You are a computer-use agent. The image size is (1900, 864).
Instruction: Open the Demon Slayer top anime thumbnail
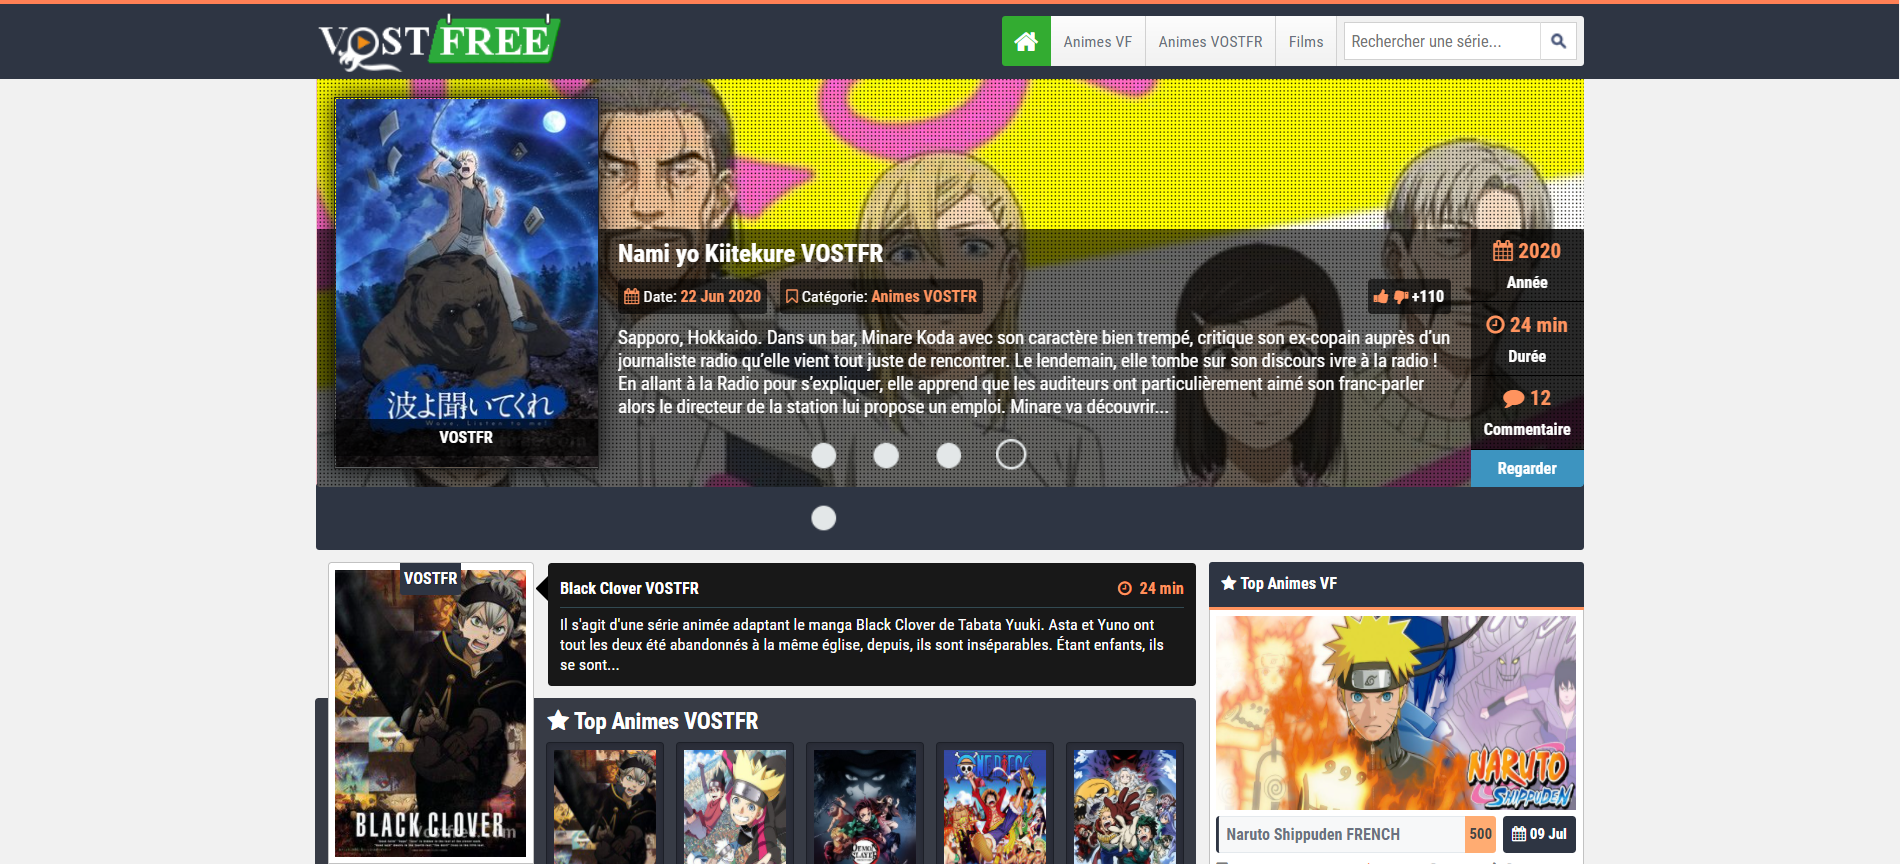click(x=865, y=806)
